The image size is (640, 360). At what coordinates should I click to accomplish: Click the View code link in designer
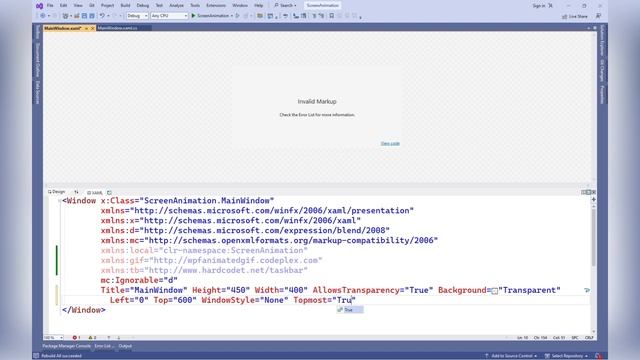coord(390,144)
